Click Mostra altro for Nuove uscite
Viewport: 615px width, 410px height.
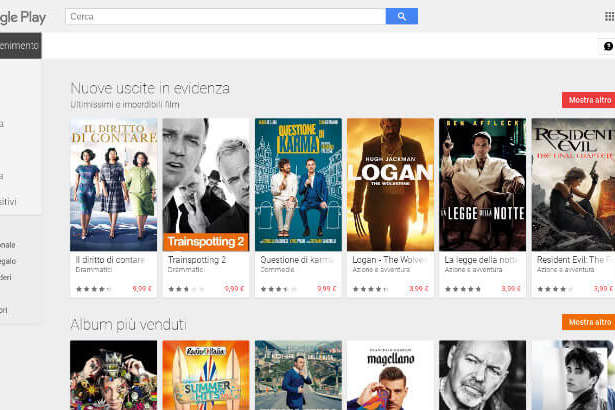click(588, 100)
